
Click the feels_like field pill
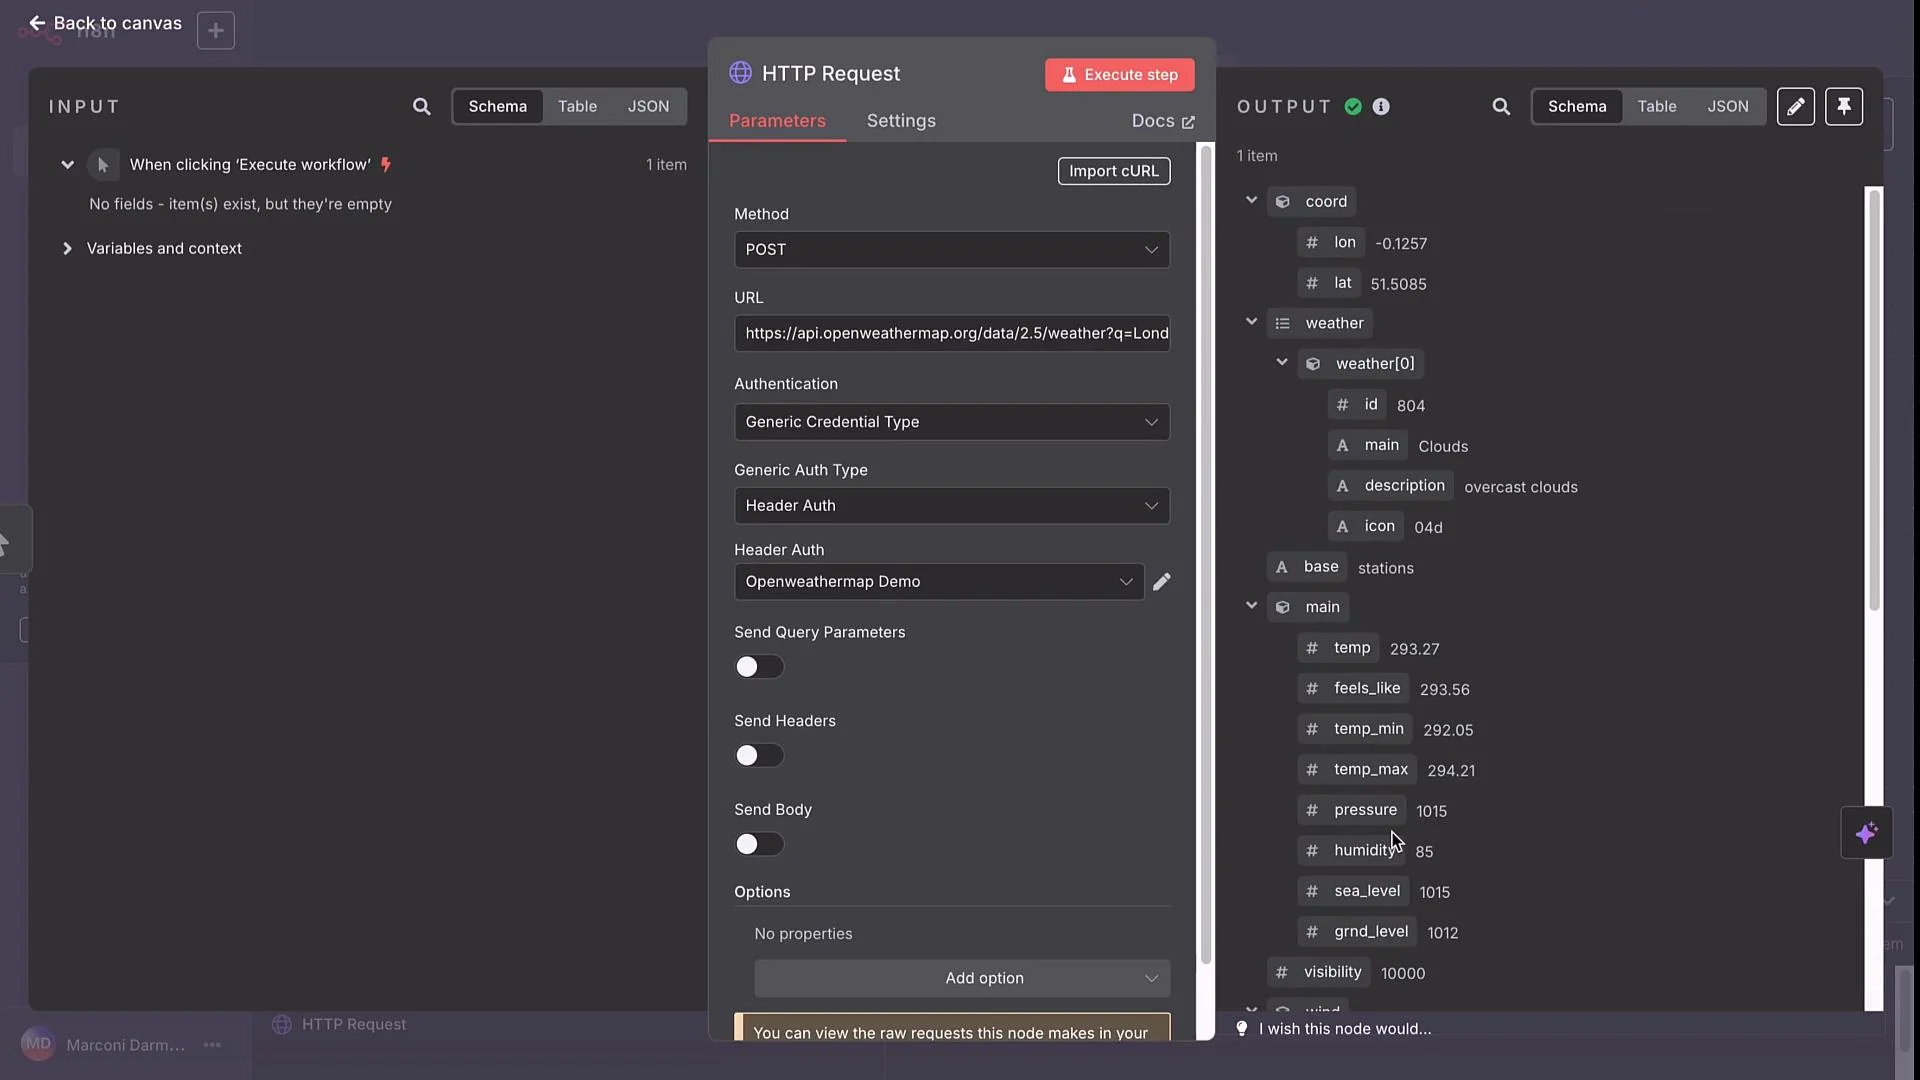[1354, 689]
